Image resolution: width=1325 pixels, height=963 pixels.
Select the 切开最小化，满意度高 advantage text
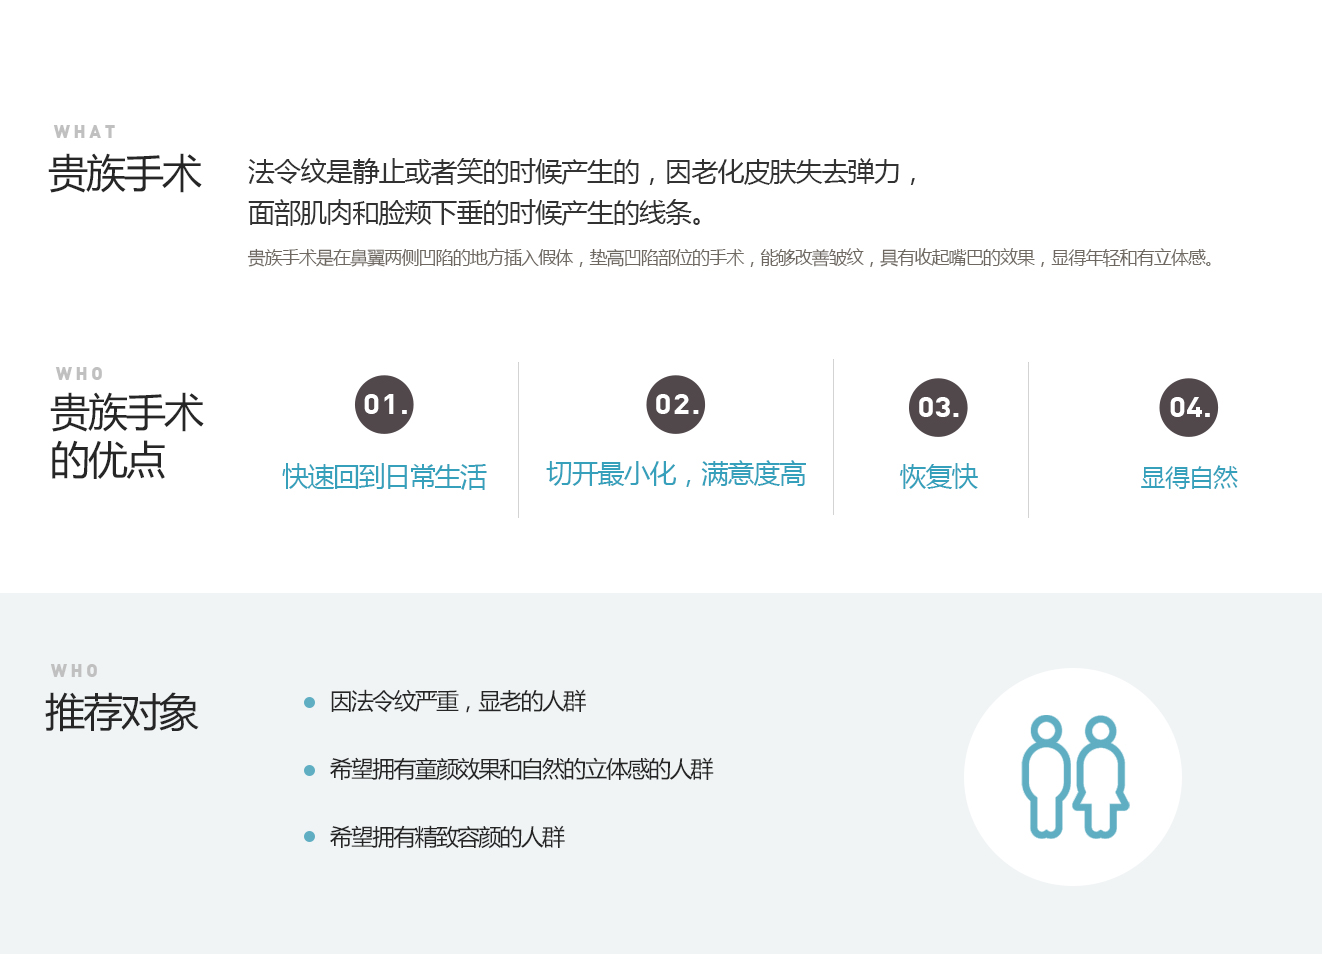[x=676, y=474]
